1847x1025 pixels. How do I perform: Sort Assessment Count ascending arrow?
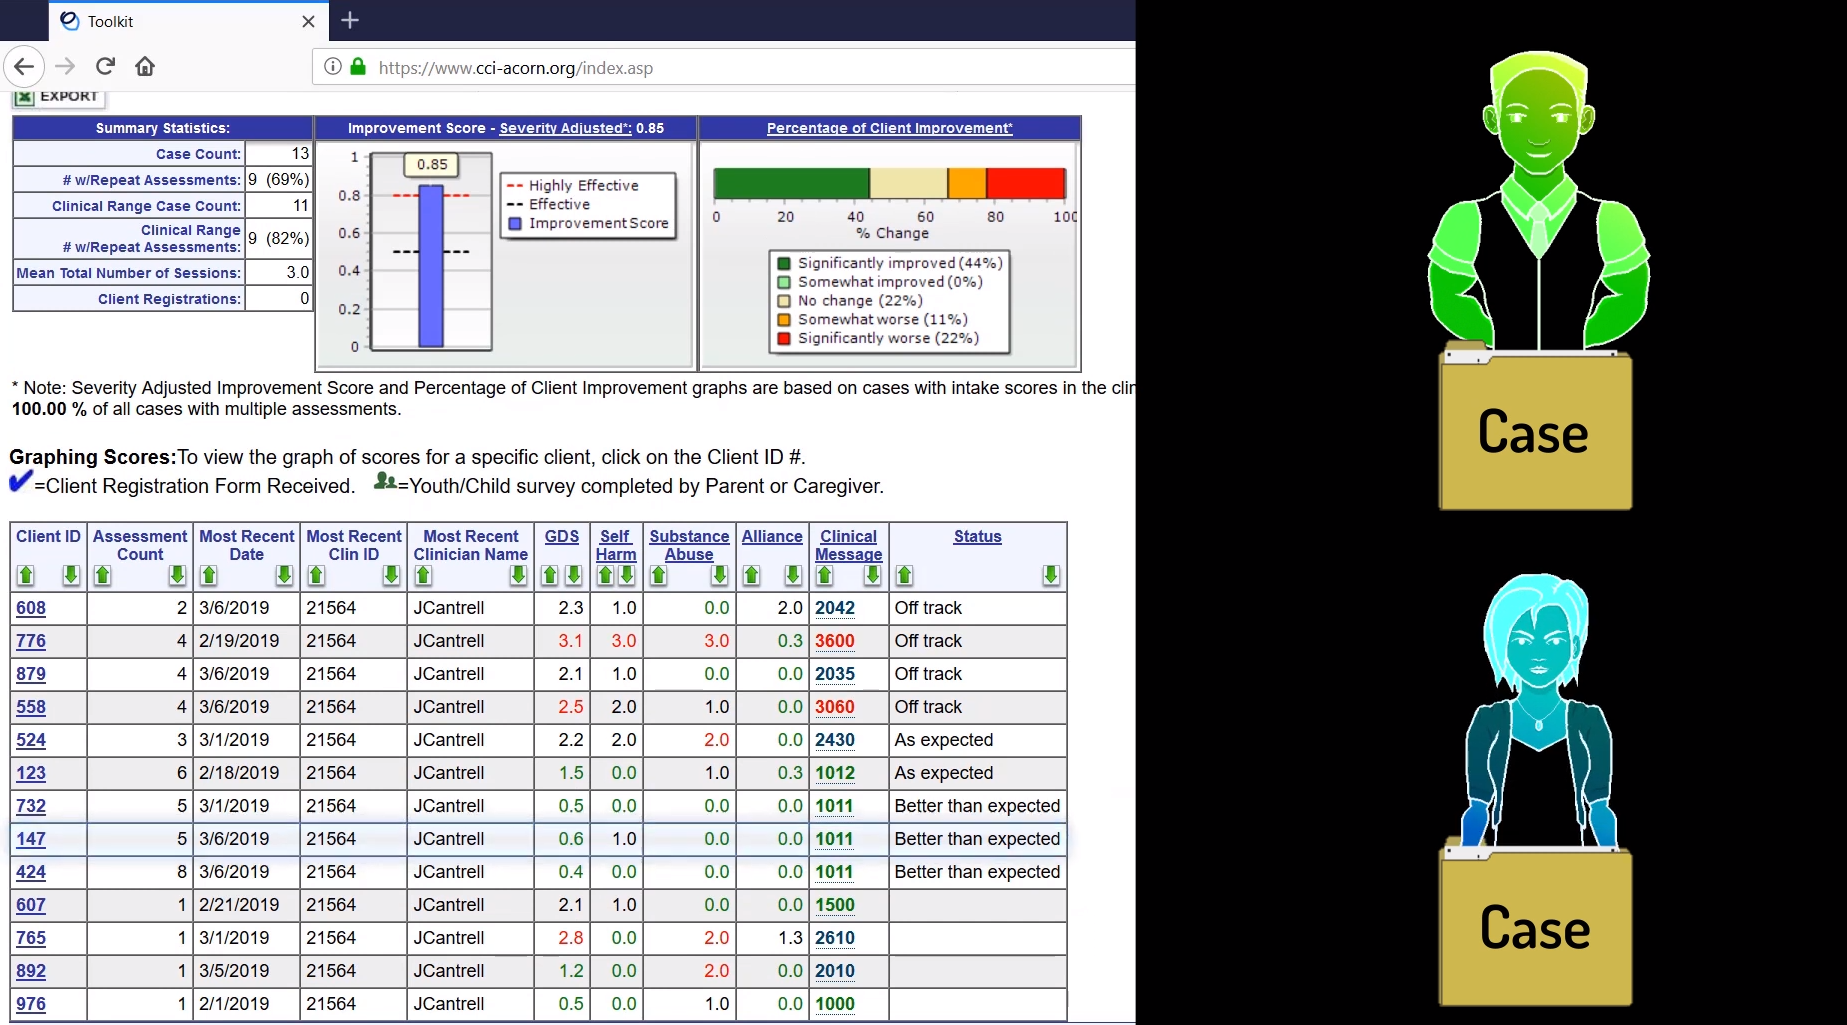(x=102, y=575)
